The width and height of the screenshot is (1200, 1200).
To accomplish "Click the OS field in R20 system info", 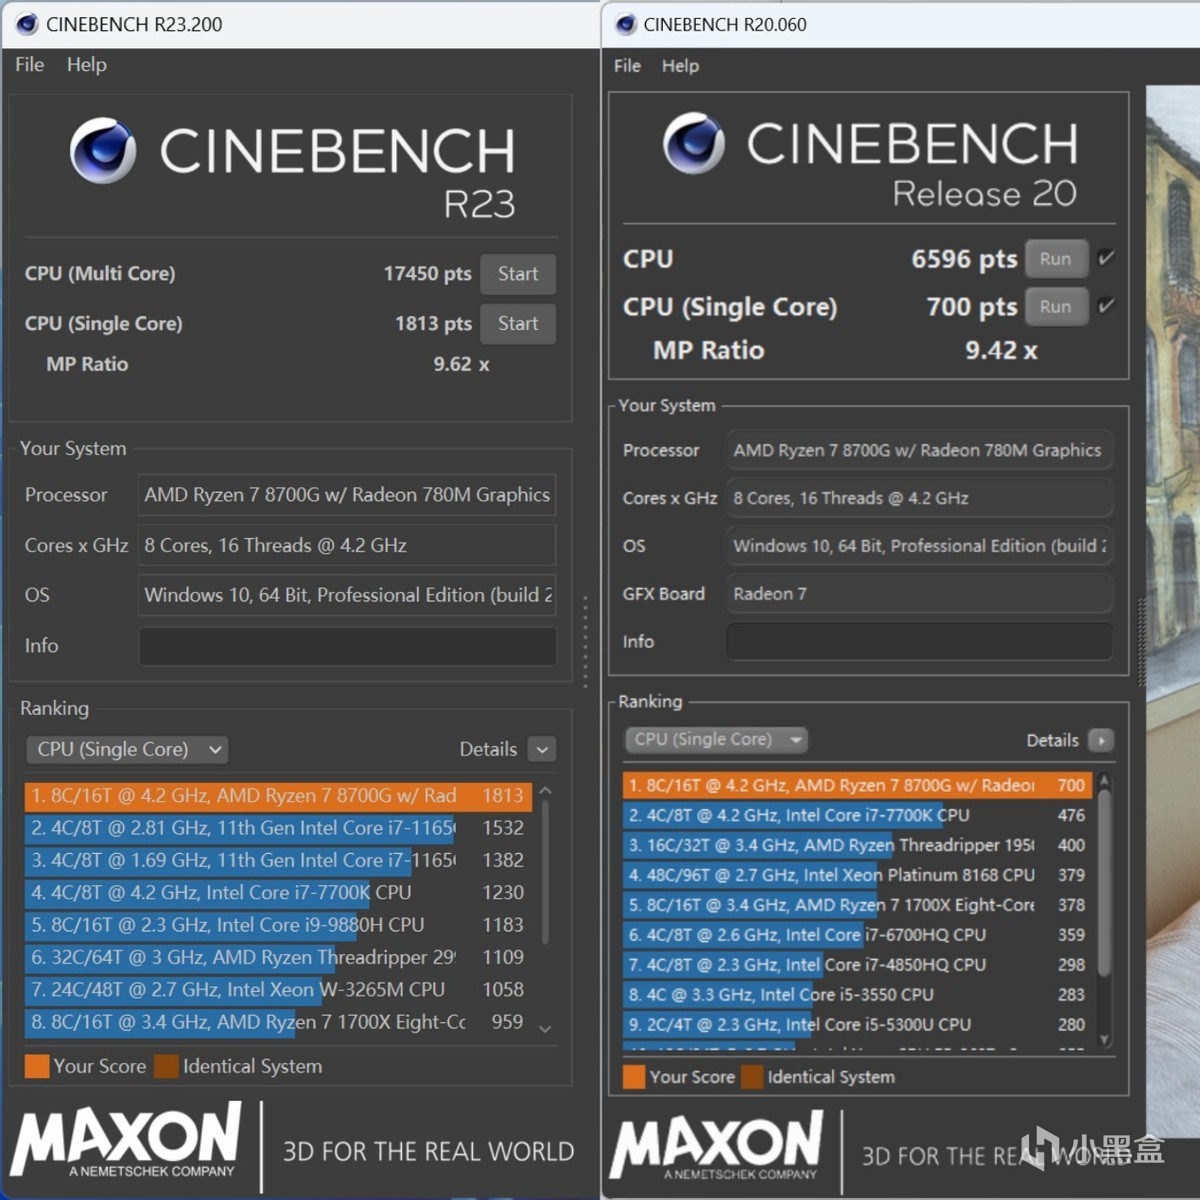I will [x=919, y=546].
